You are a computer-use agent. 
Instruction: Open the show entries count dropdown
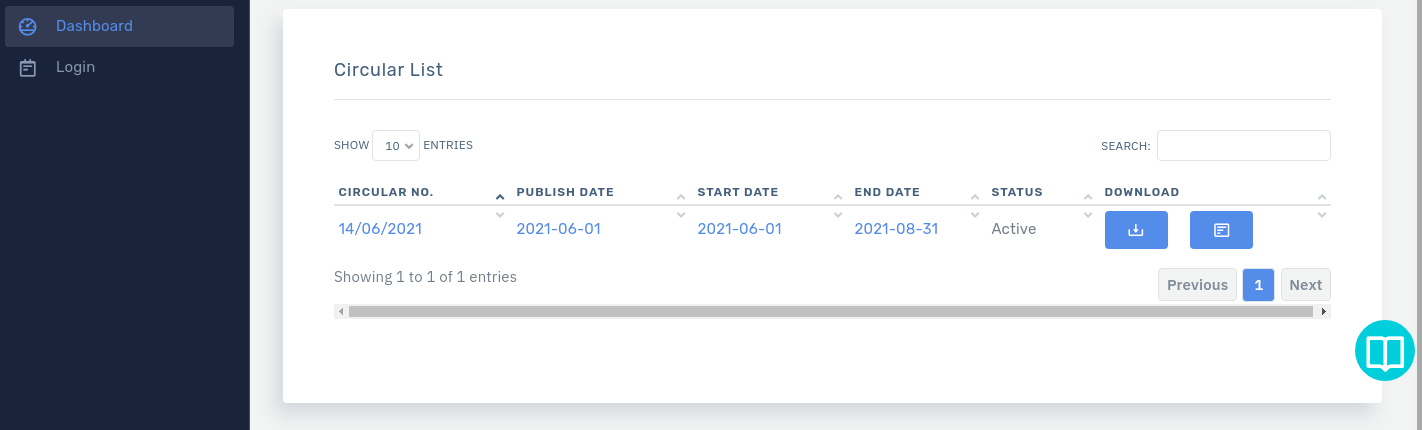(395, 146)
